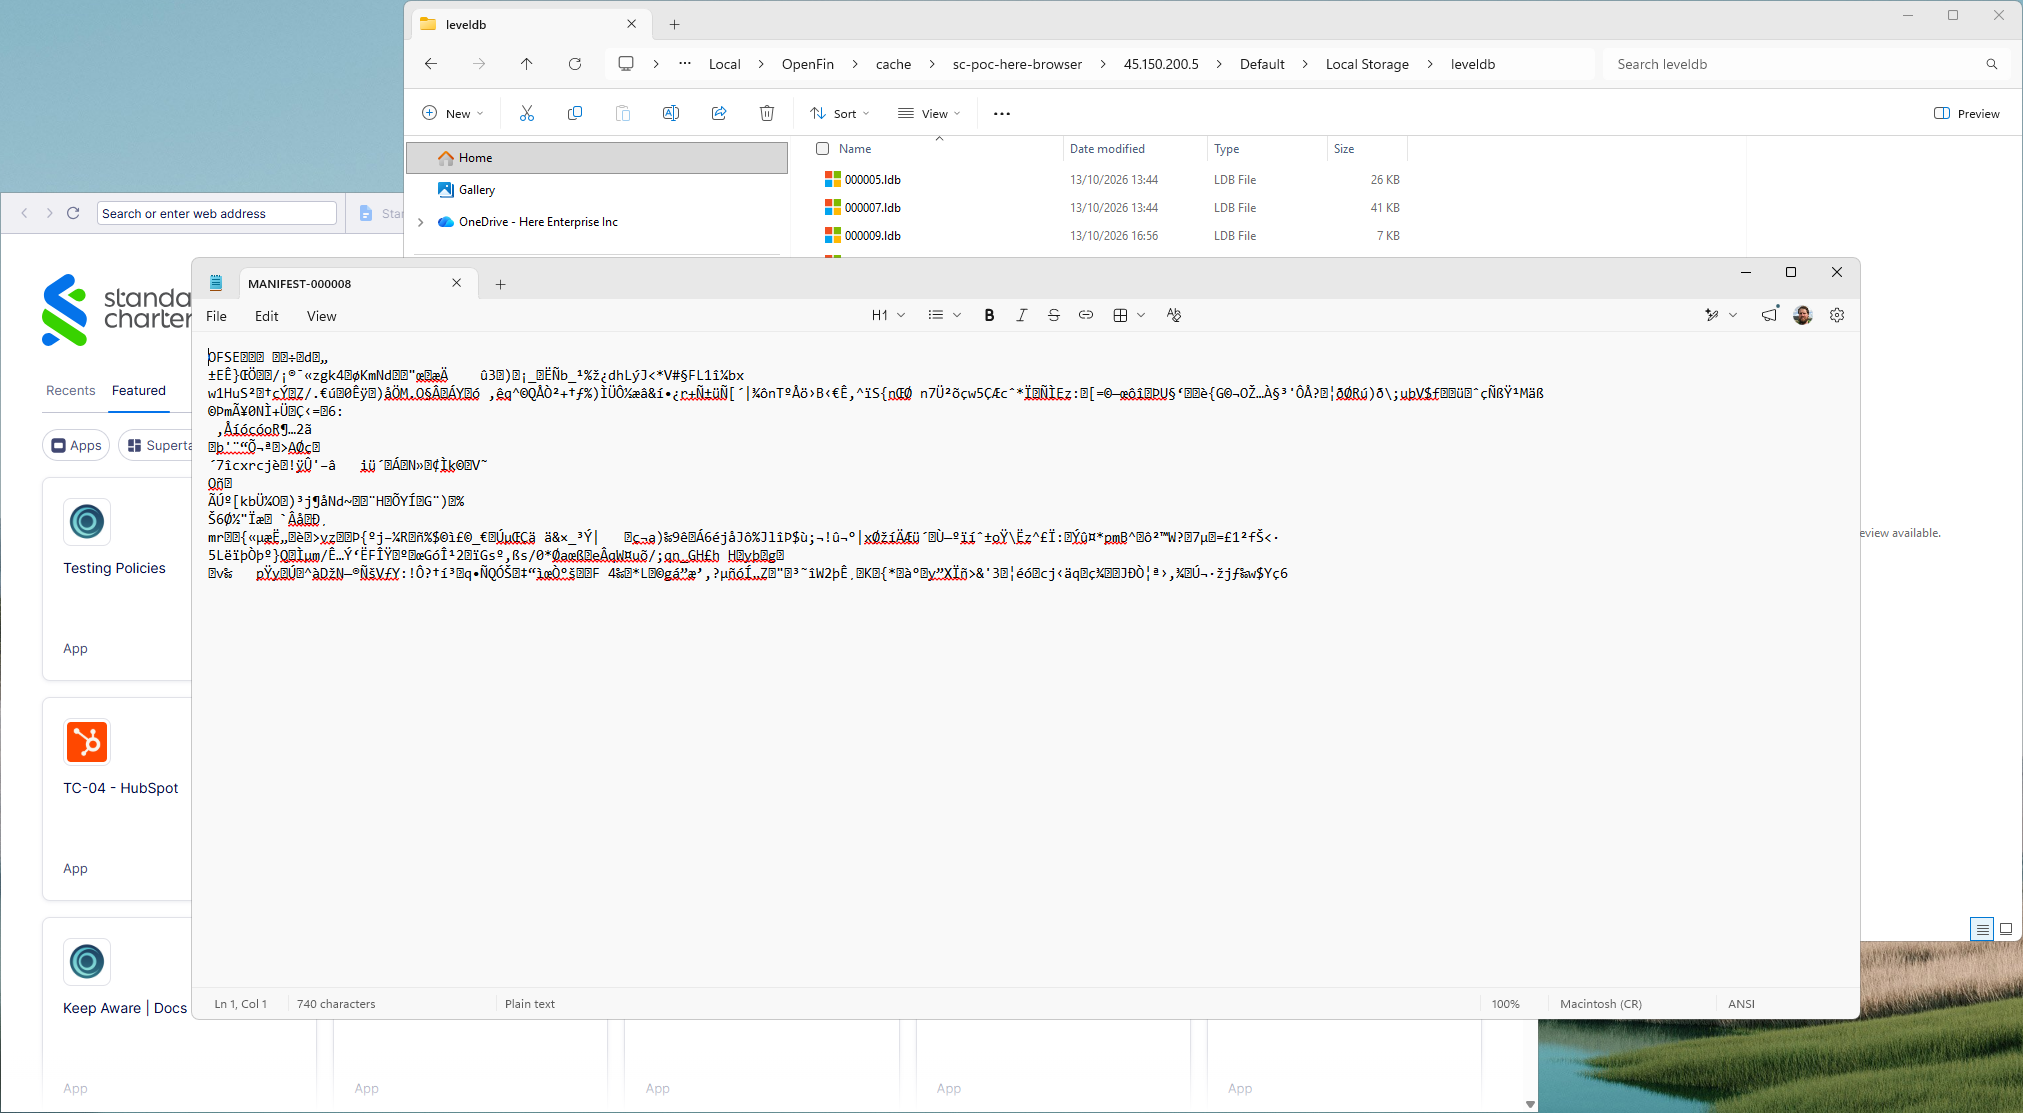
Task: Switch to Recents tab in browser
Action: pyautogui.click(x=71, y=391)
